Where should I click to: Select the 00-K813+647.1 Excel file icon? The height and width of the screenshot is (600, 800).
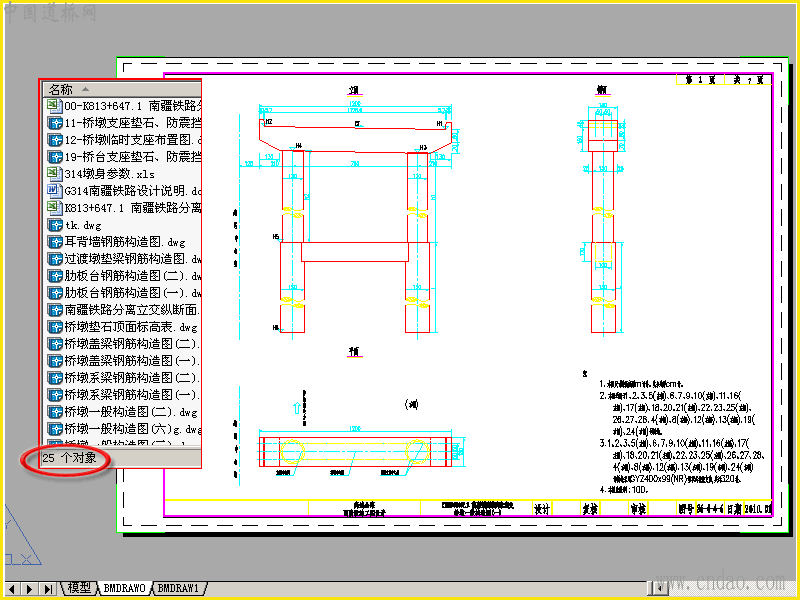[x=55, y=106]
